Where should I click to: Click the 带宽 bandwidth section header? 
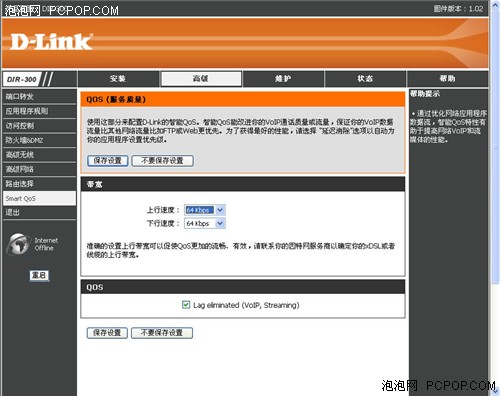click(x=243, y=184)
